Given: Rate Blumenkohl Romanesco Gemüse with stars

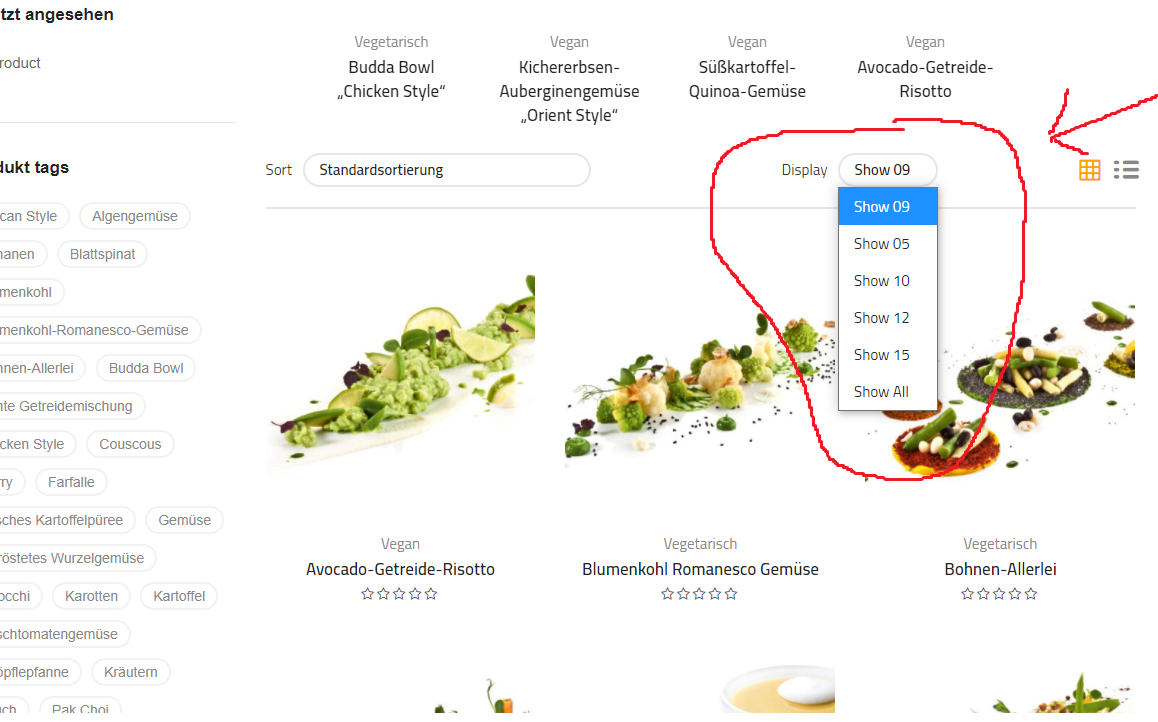Looking at the screenshot, I should tap(699, 594).
